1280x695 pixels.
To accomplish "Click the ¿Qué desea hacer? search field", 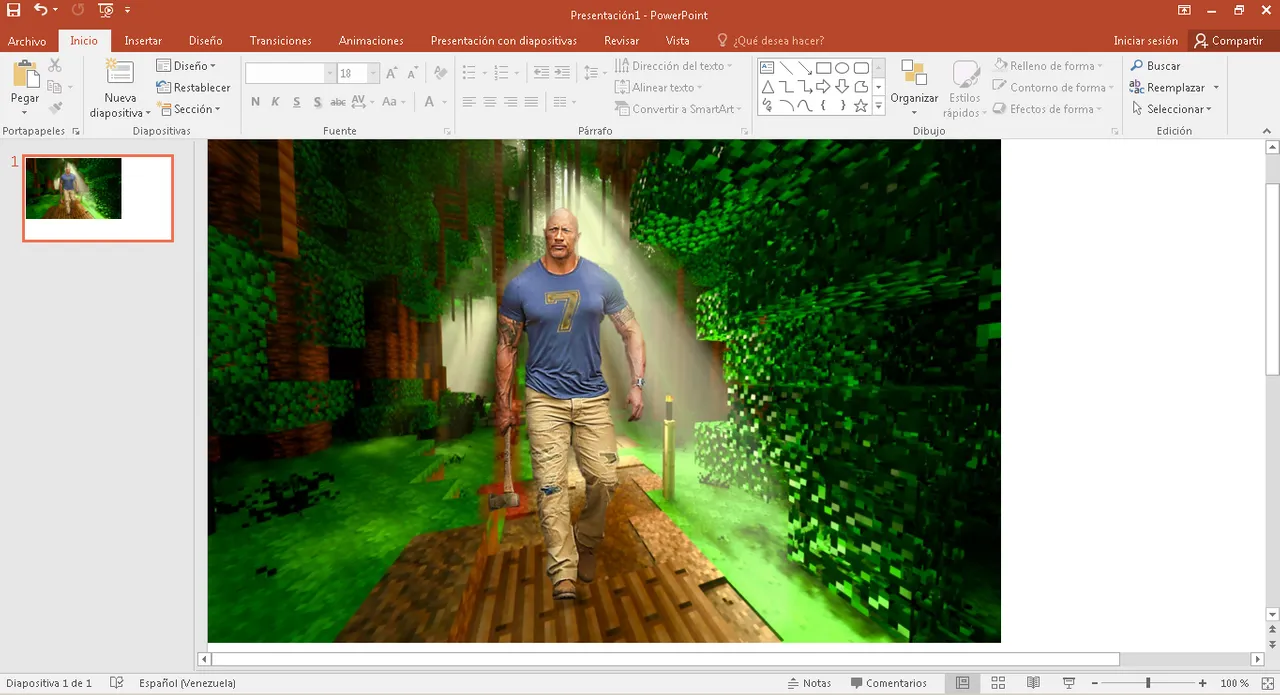I will (770, 41).
